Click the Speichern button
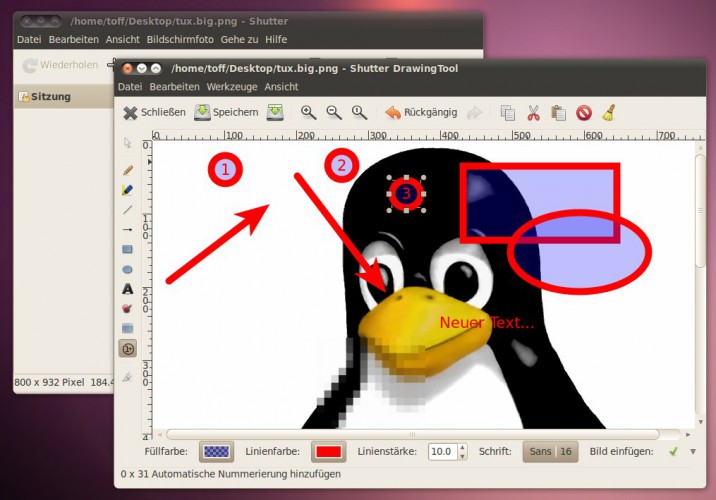Viewport: 716px width, 500px height. [x=226, y=112]
